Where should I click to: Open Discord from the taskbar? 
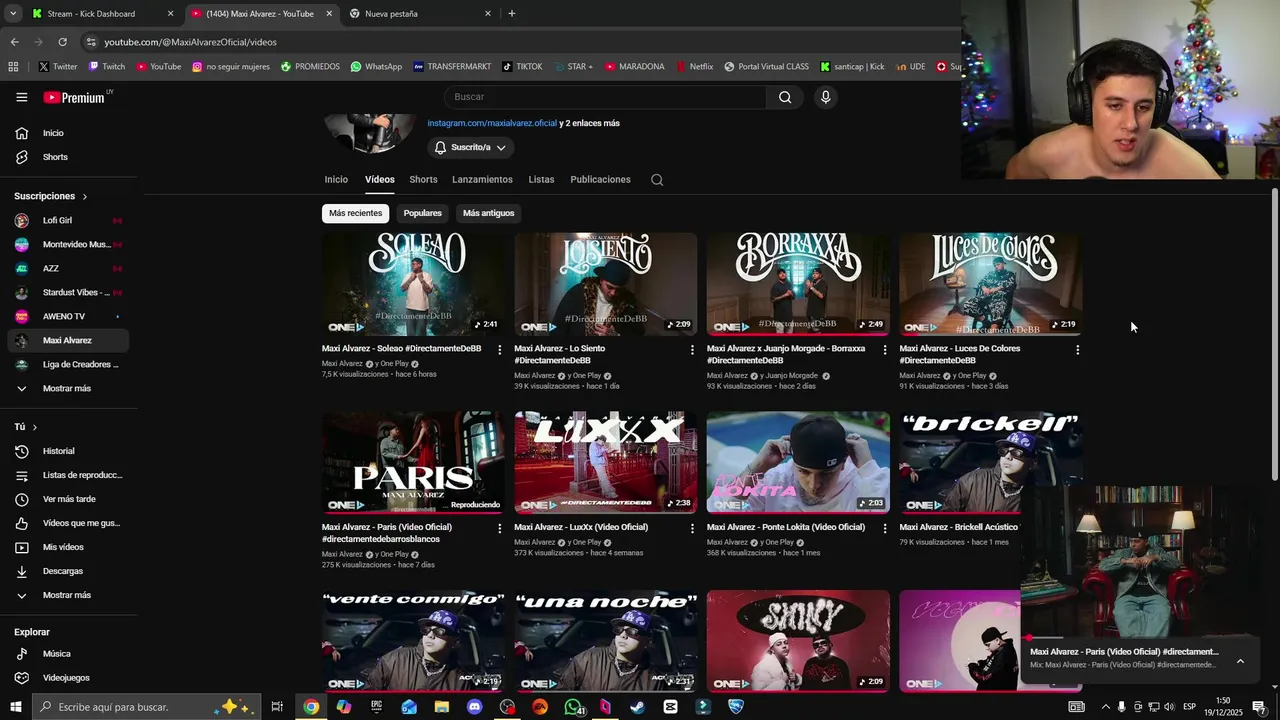click(x=474, y=707)
